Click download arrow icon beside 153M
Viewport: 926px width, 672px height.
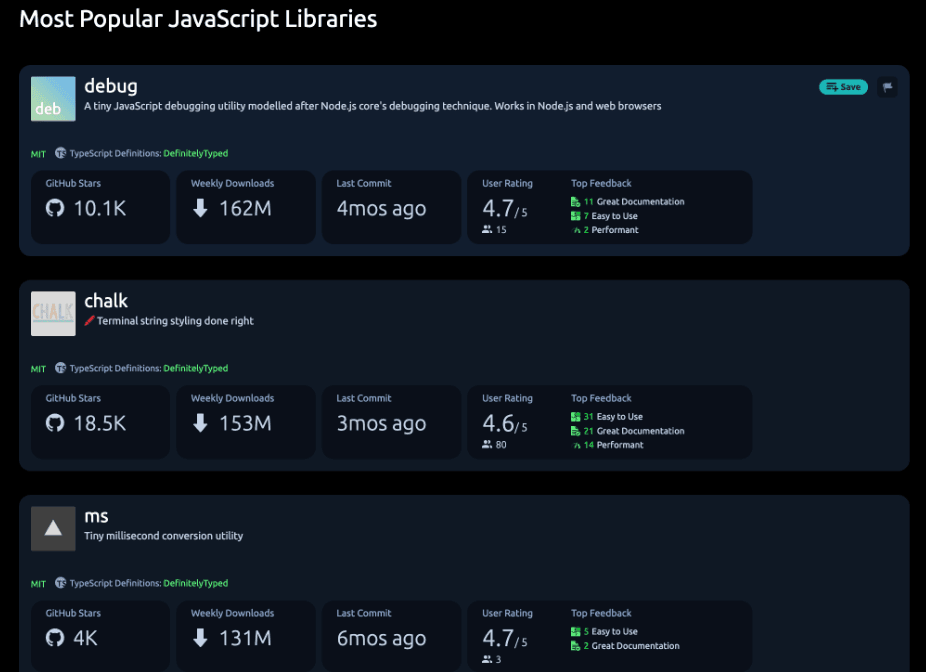pos(200,423)
